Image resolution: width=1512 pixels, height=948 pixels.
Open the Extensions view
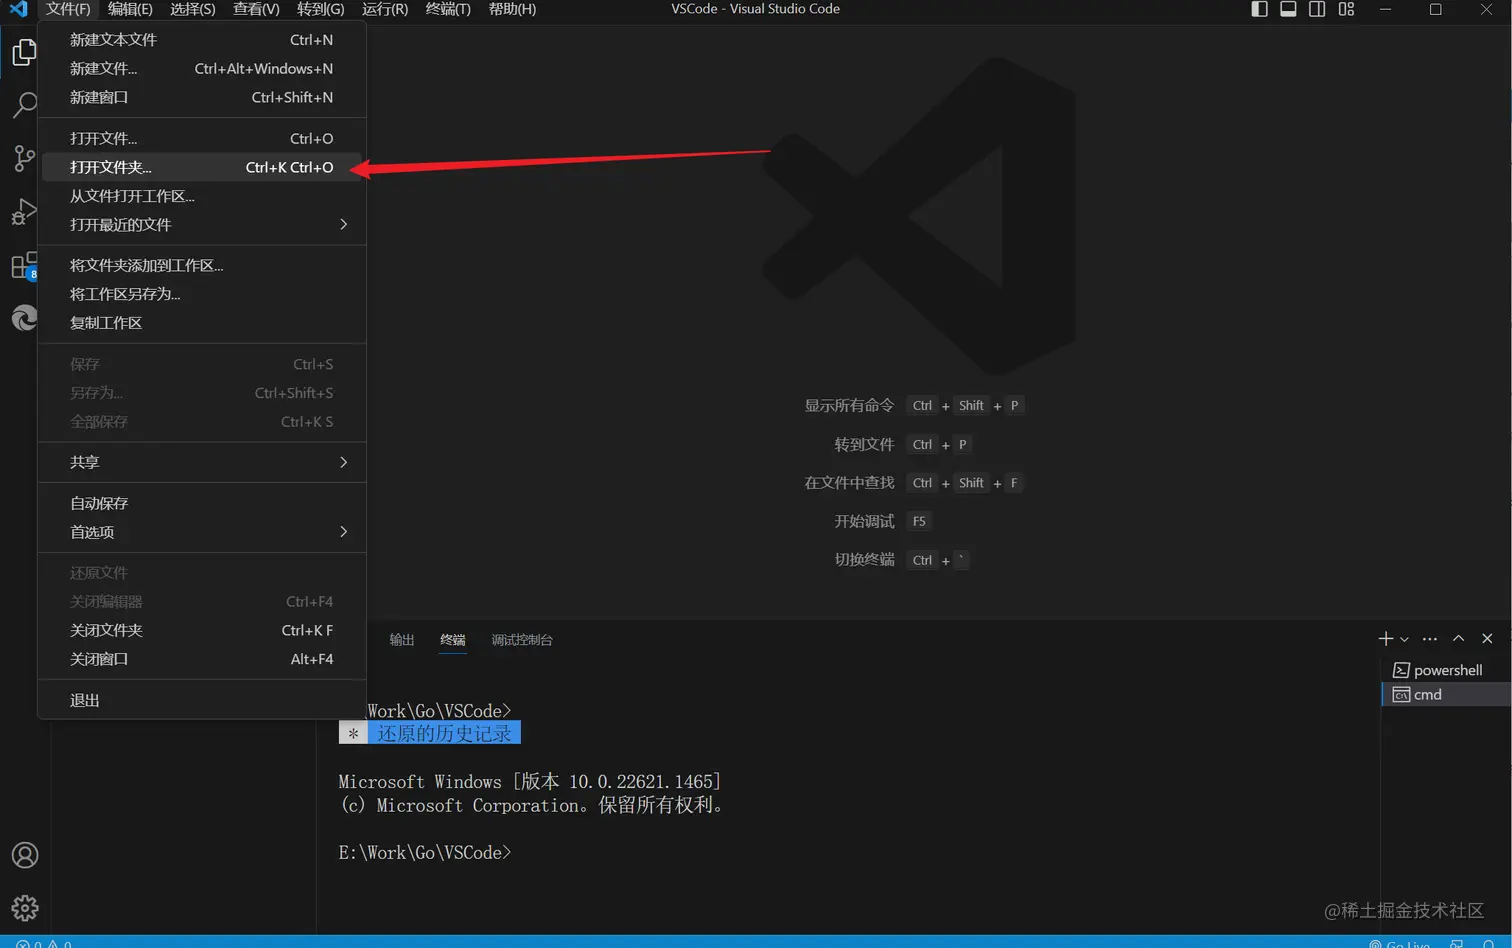[x=24, y=265]
